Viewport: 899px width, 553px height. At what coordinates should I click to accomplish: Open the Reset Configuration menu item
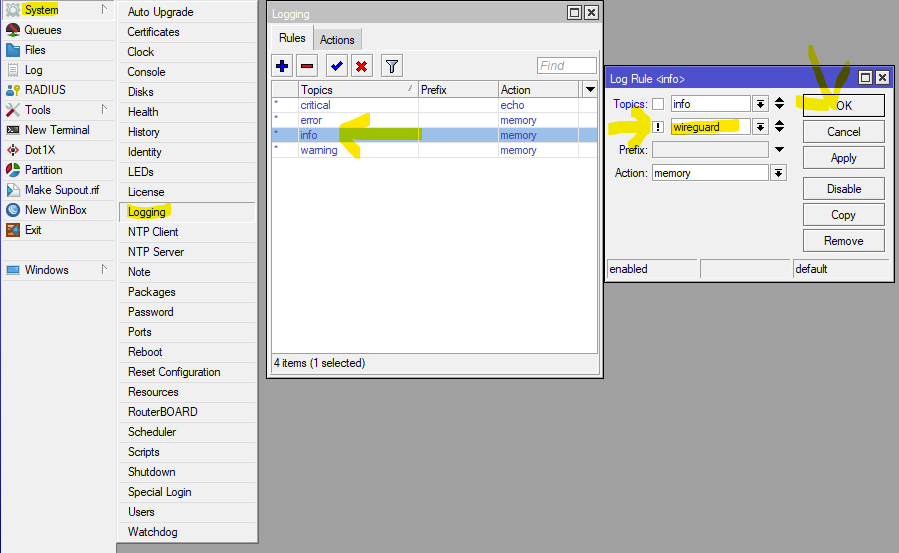tap(187, 372)
